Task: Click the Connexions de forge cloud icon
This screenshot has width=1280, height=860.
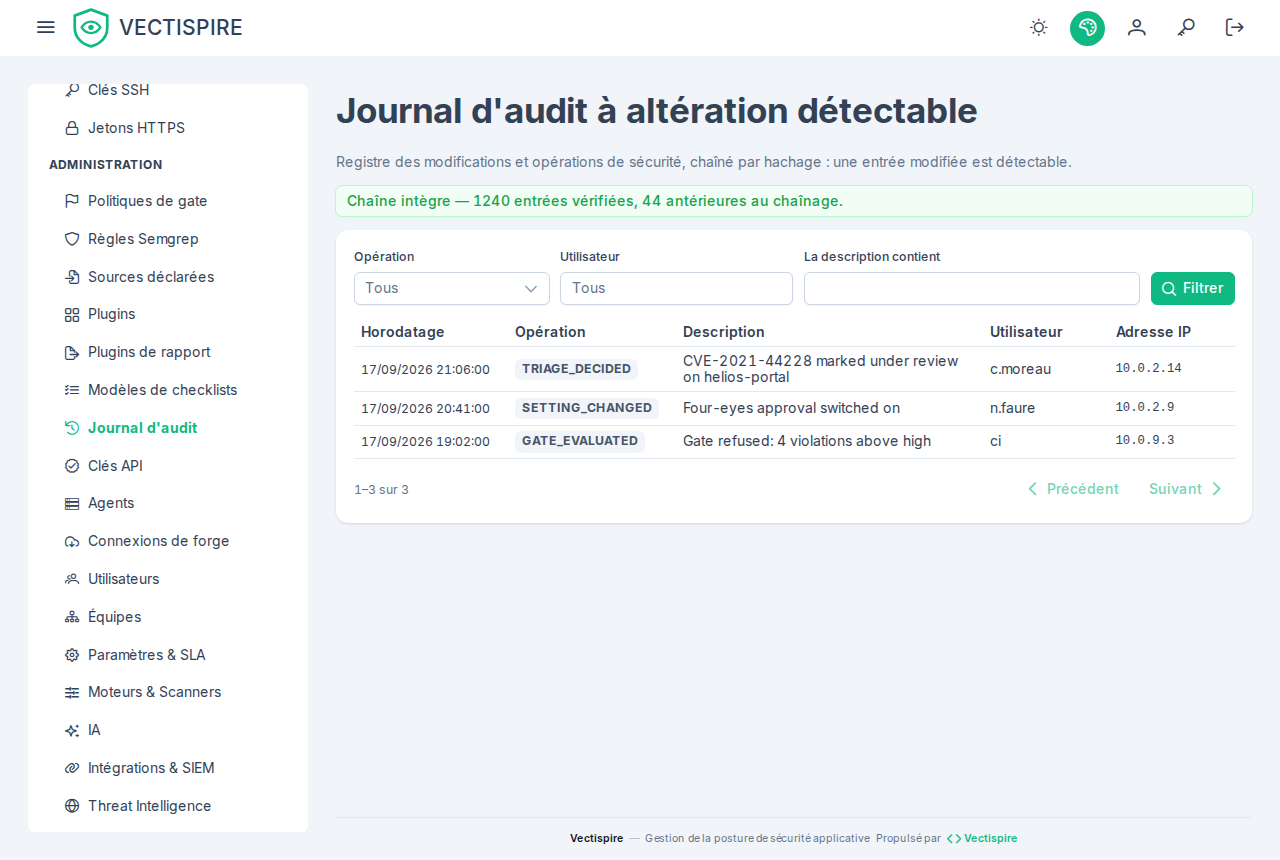Action: pyautogui.click(x=72, y=541)
